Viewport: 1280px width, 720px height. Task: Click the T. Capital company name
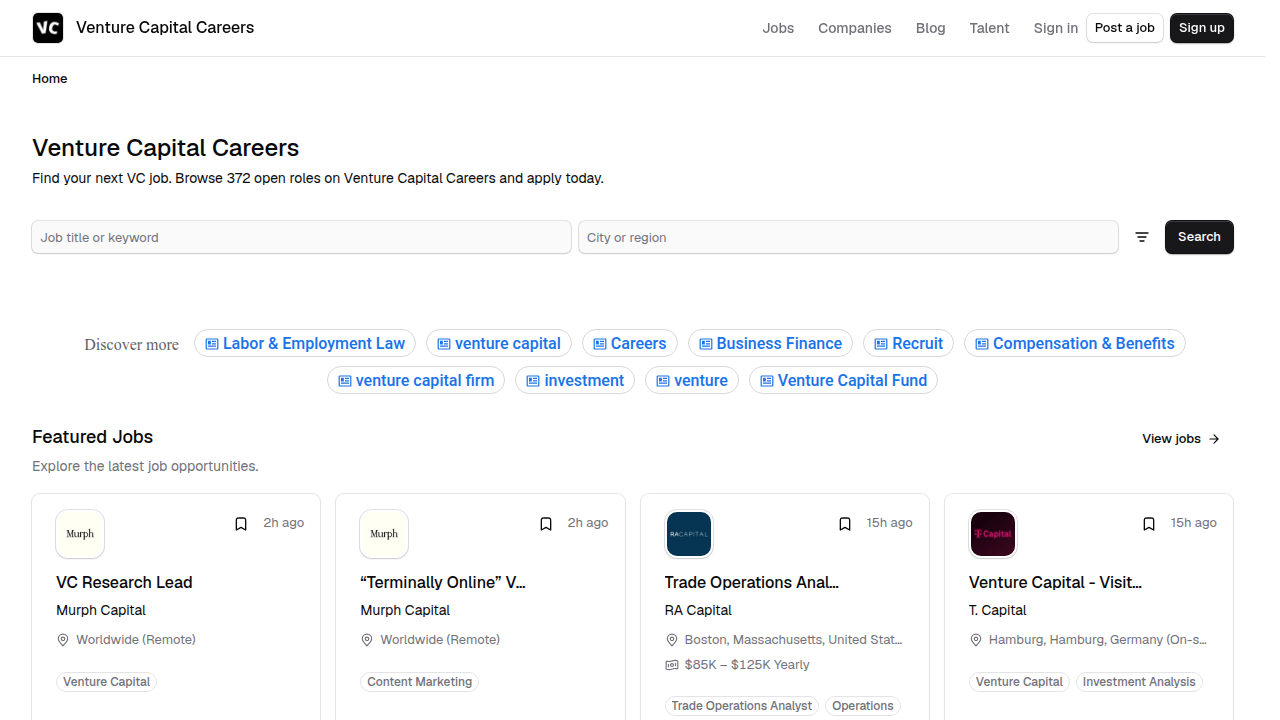point(998,610)
